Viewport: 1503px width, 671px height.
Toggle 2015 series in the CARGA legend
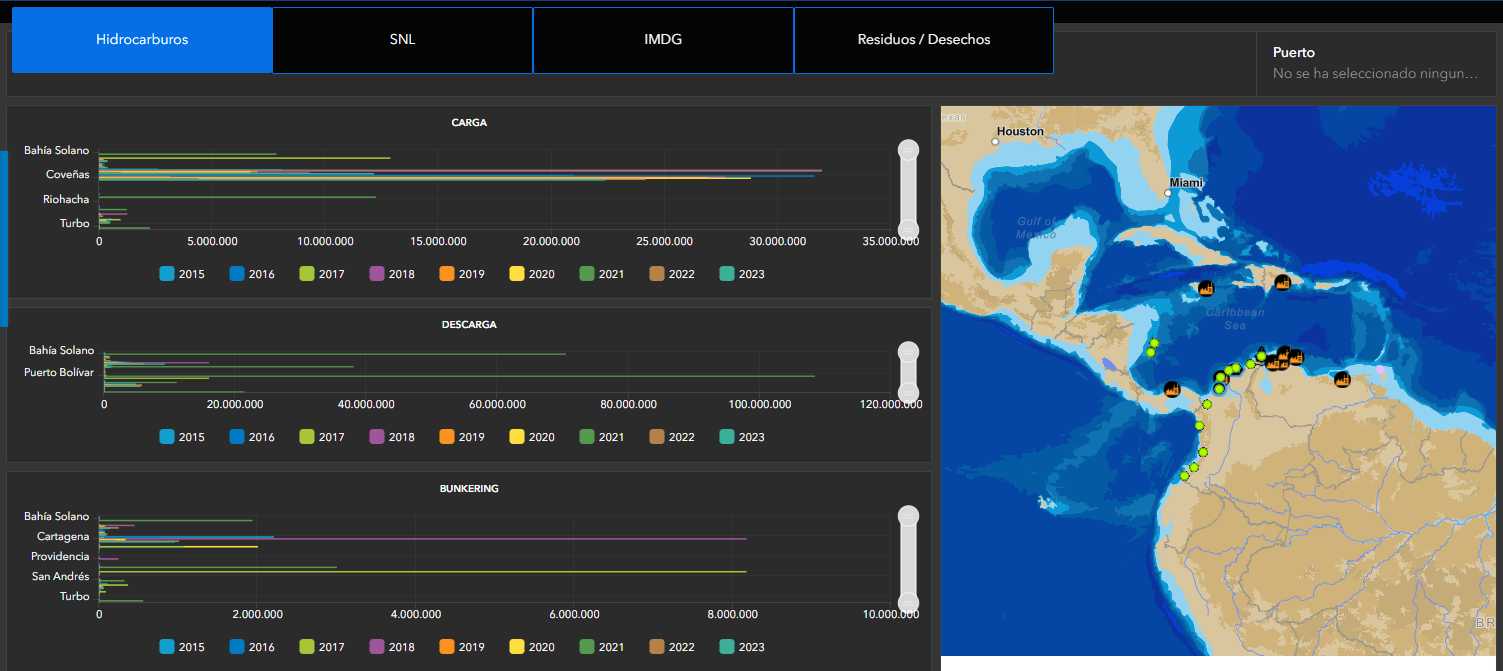point(182,274)
